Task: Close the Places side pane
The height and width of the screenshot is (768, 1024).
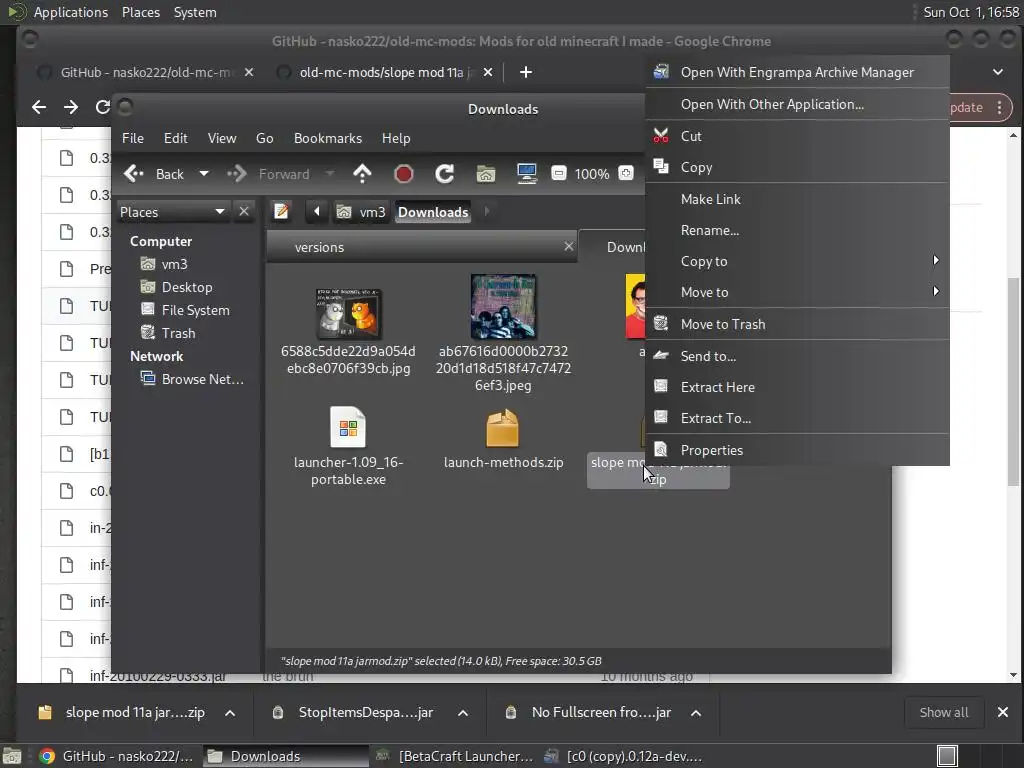Action: click(244, 212)
